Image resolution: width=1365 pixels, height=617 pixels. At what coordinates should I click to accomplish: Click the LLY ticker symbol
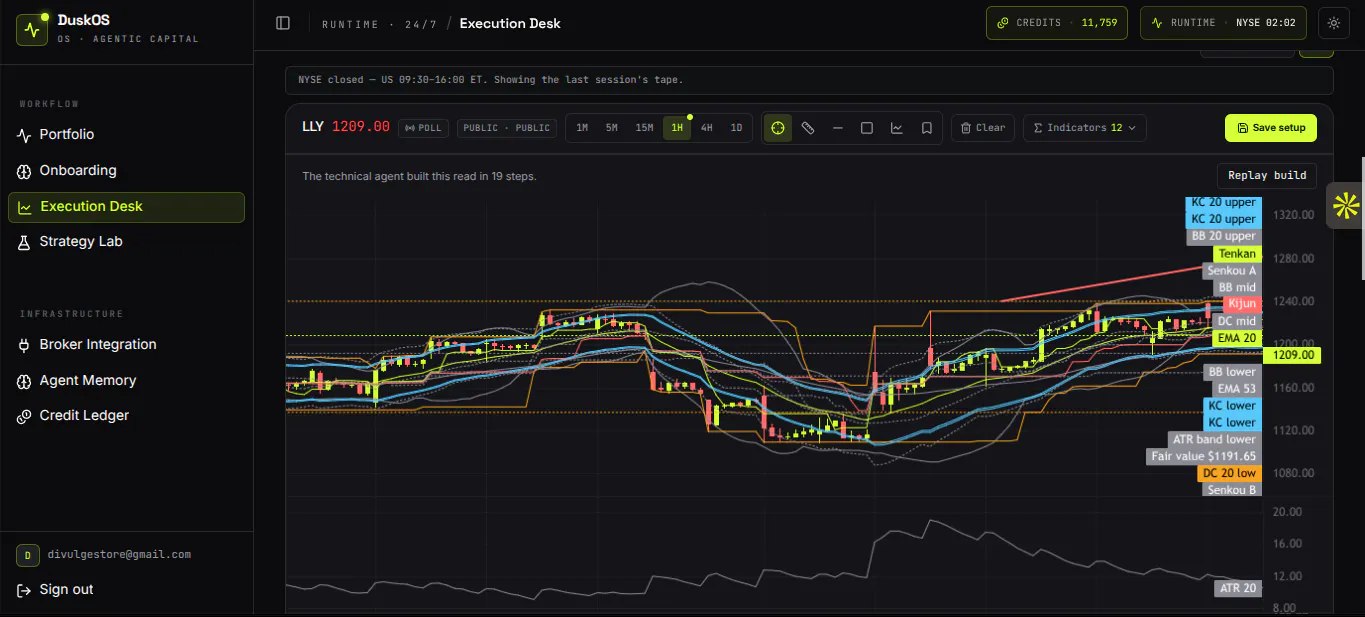(x=313, y=127)
